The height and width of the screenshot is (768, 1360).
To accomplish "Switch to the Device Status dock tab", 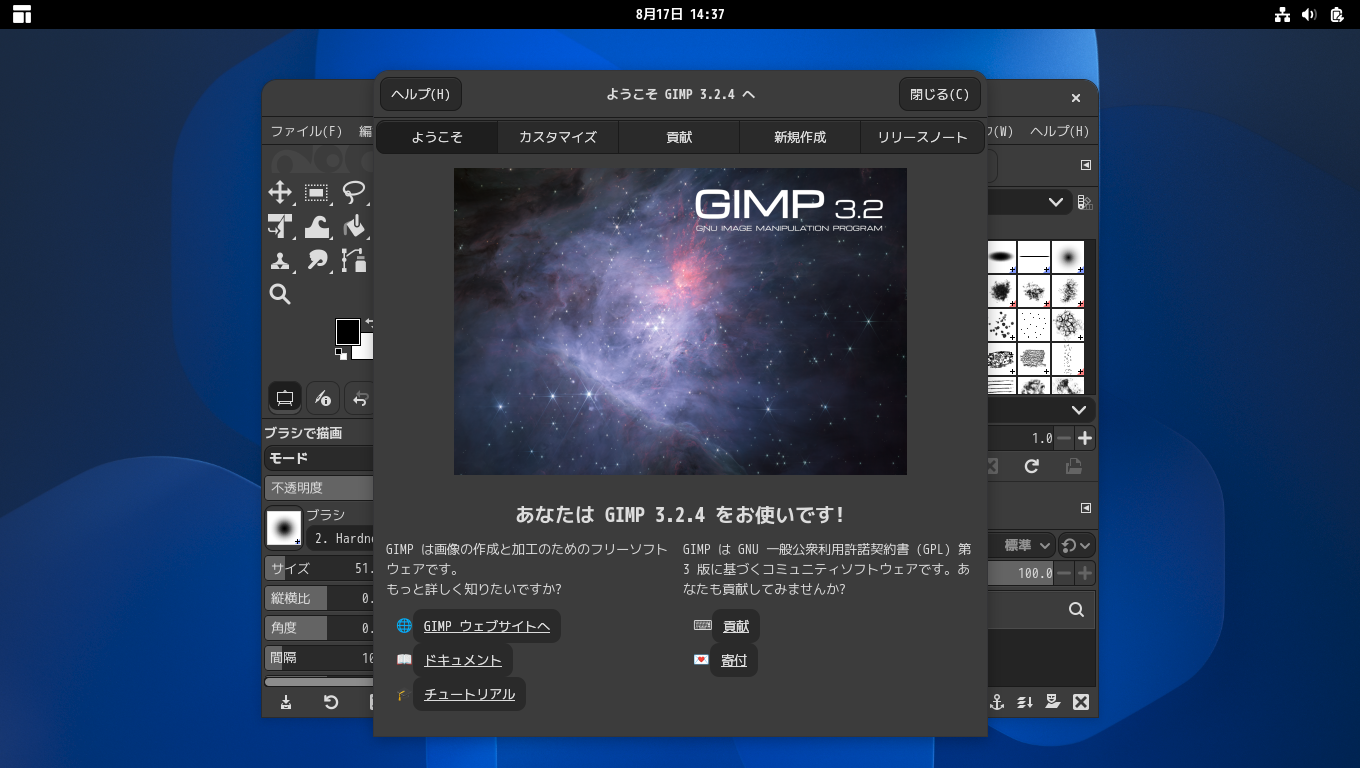I will point(323,398).
